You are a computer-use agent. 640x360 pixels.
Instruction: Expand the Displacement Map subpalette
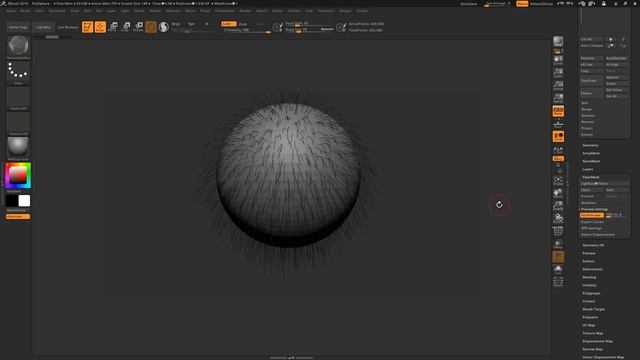click(x=598, y=341)
